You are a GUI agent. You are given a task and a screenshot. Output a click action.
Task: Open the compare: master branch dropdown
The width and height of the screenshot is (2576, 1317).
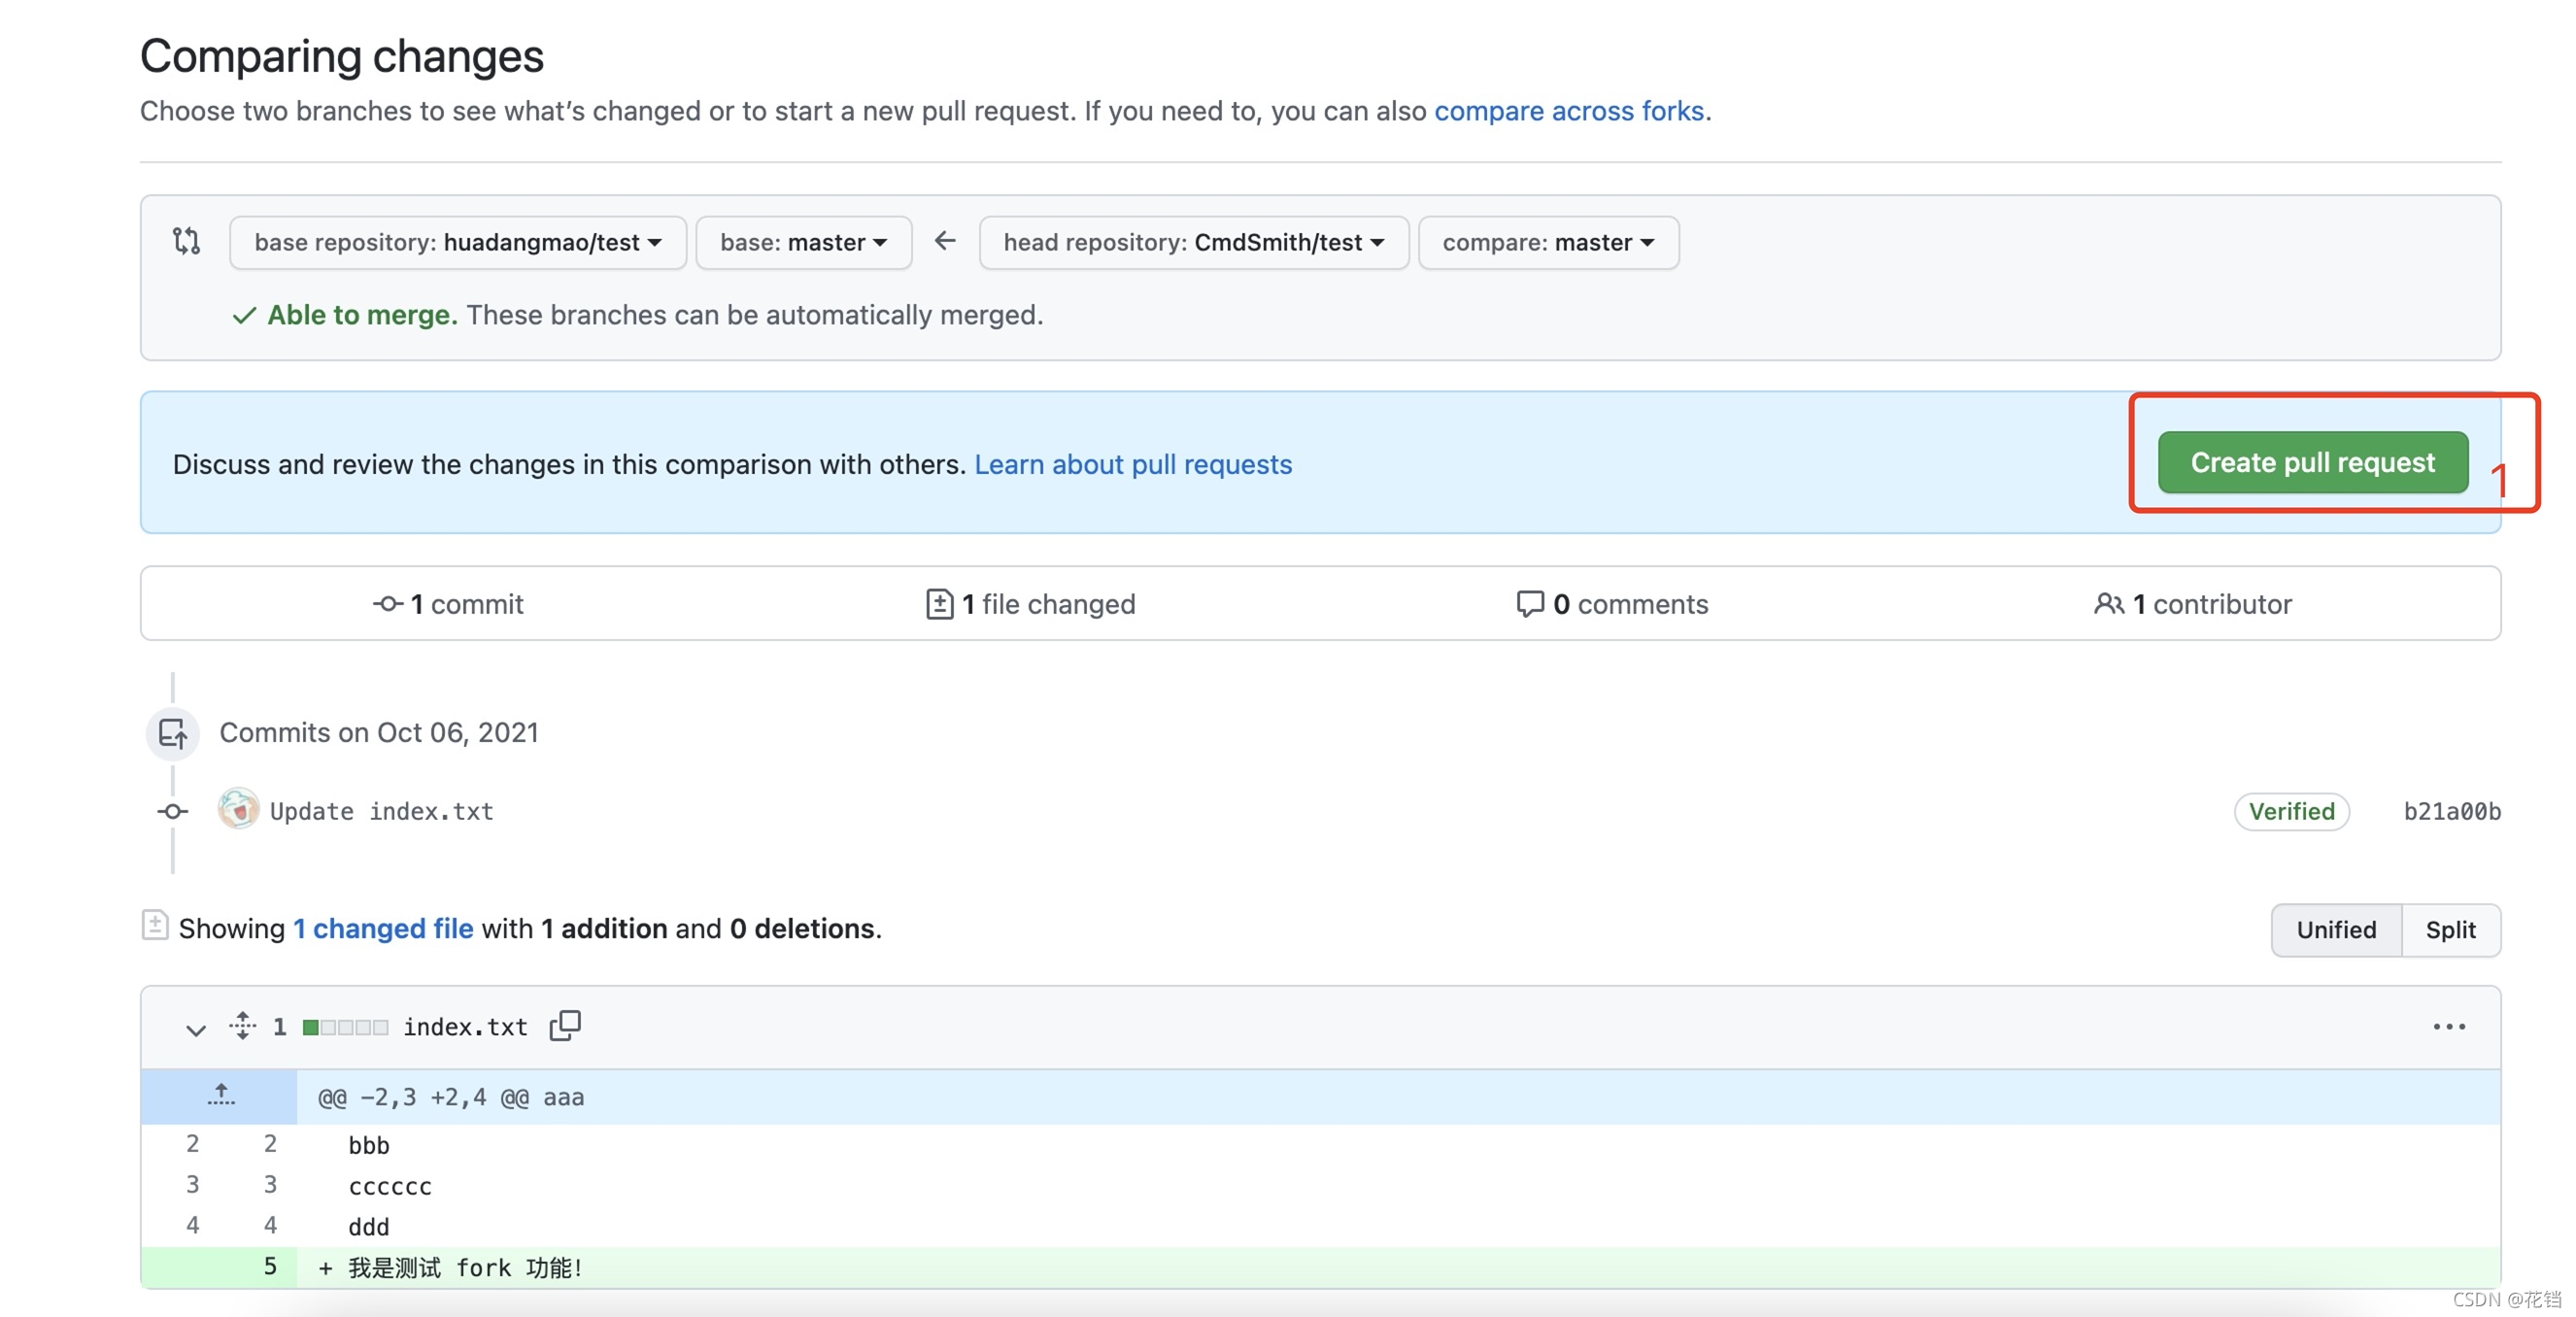[1547, 243]
